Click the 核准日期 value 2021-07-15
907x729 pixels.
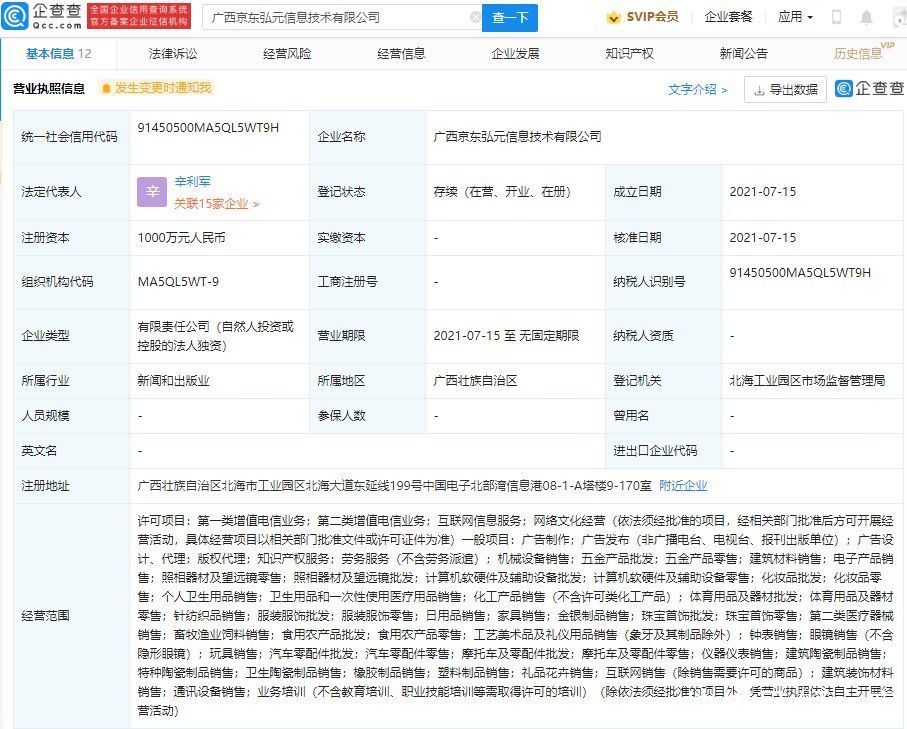(762, 238)
